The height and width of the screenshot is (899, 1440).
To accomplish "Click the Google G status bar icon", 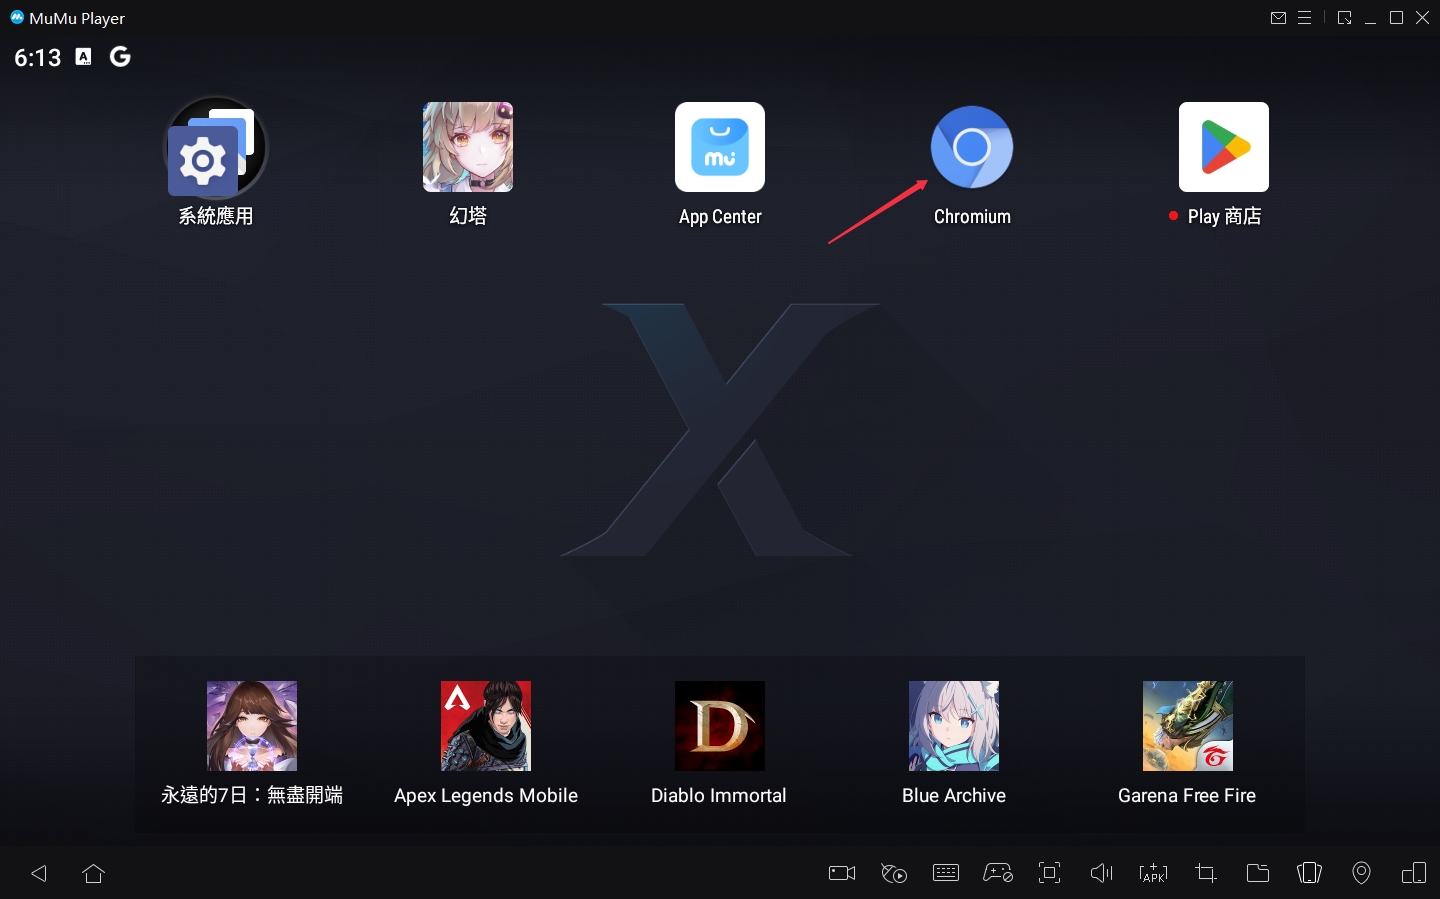I will pyautogui.click(x=120, y=57).
